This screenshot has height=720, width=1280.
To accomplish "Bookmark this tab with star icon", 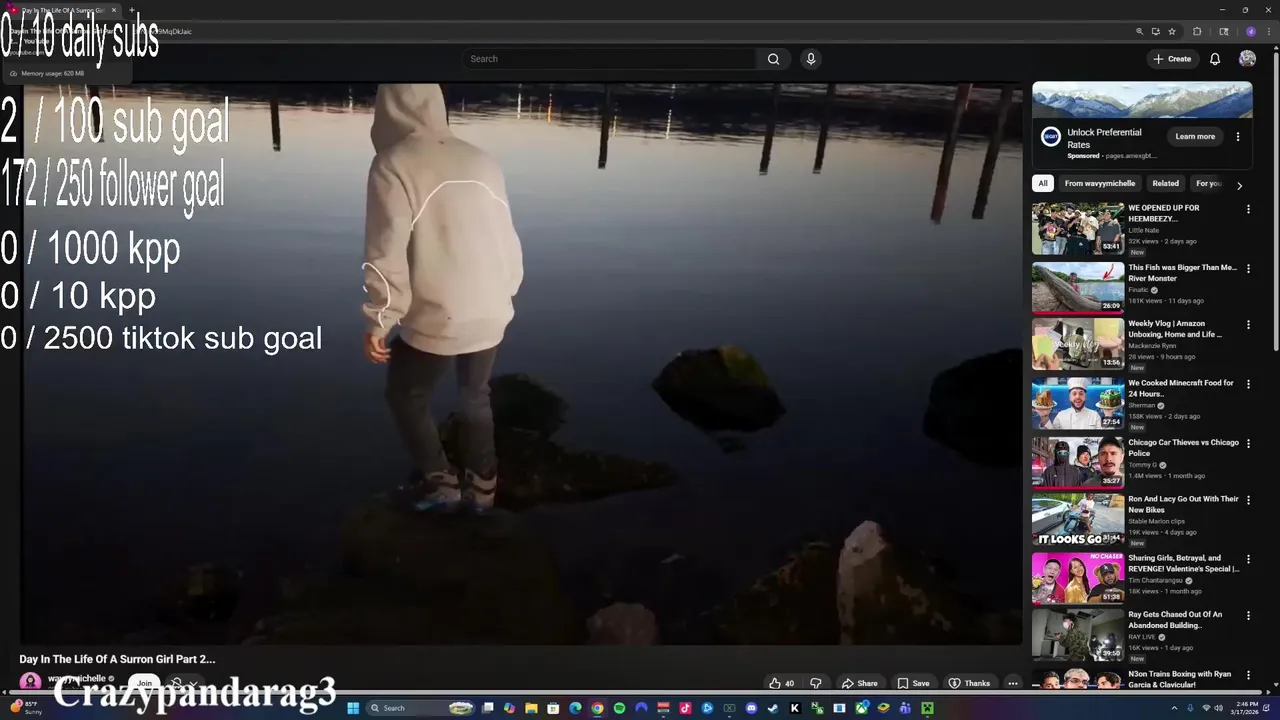I will pos(1172,31).
